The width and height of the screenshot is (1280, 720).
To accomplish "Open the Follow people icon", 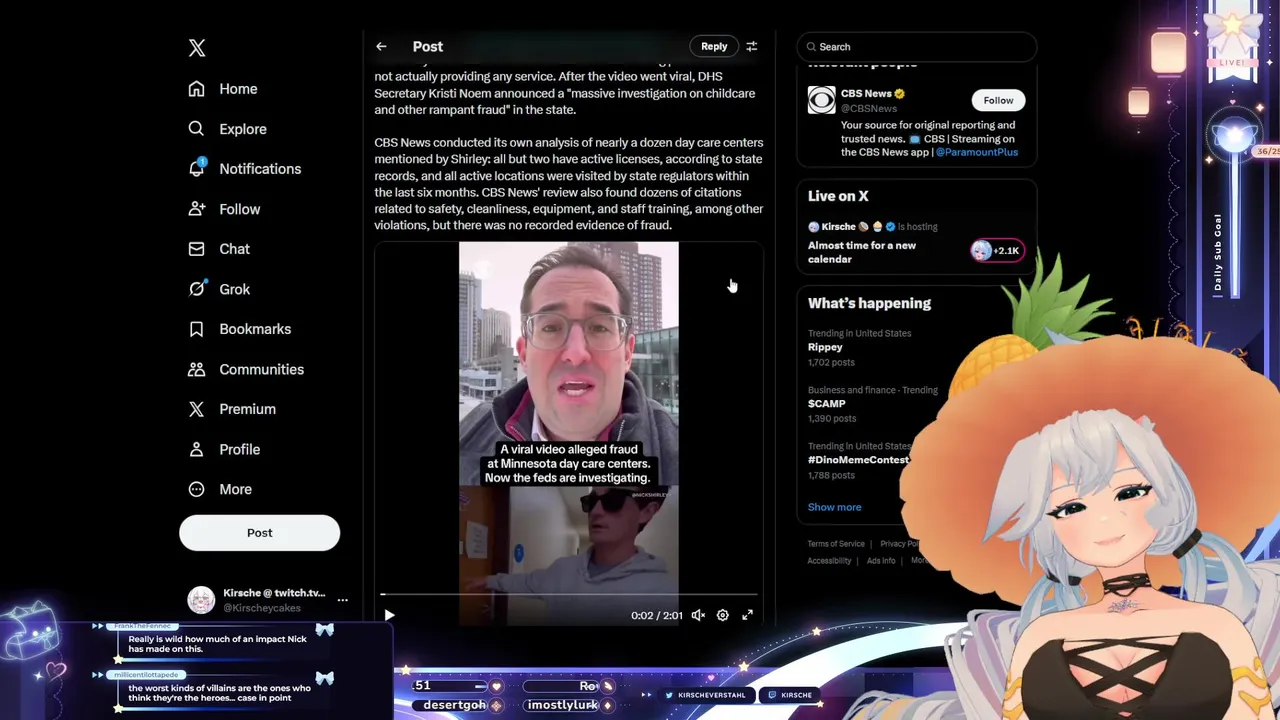I will click(197, 209).
